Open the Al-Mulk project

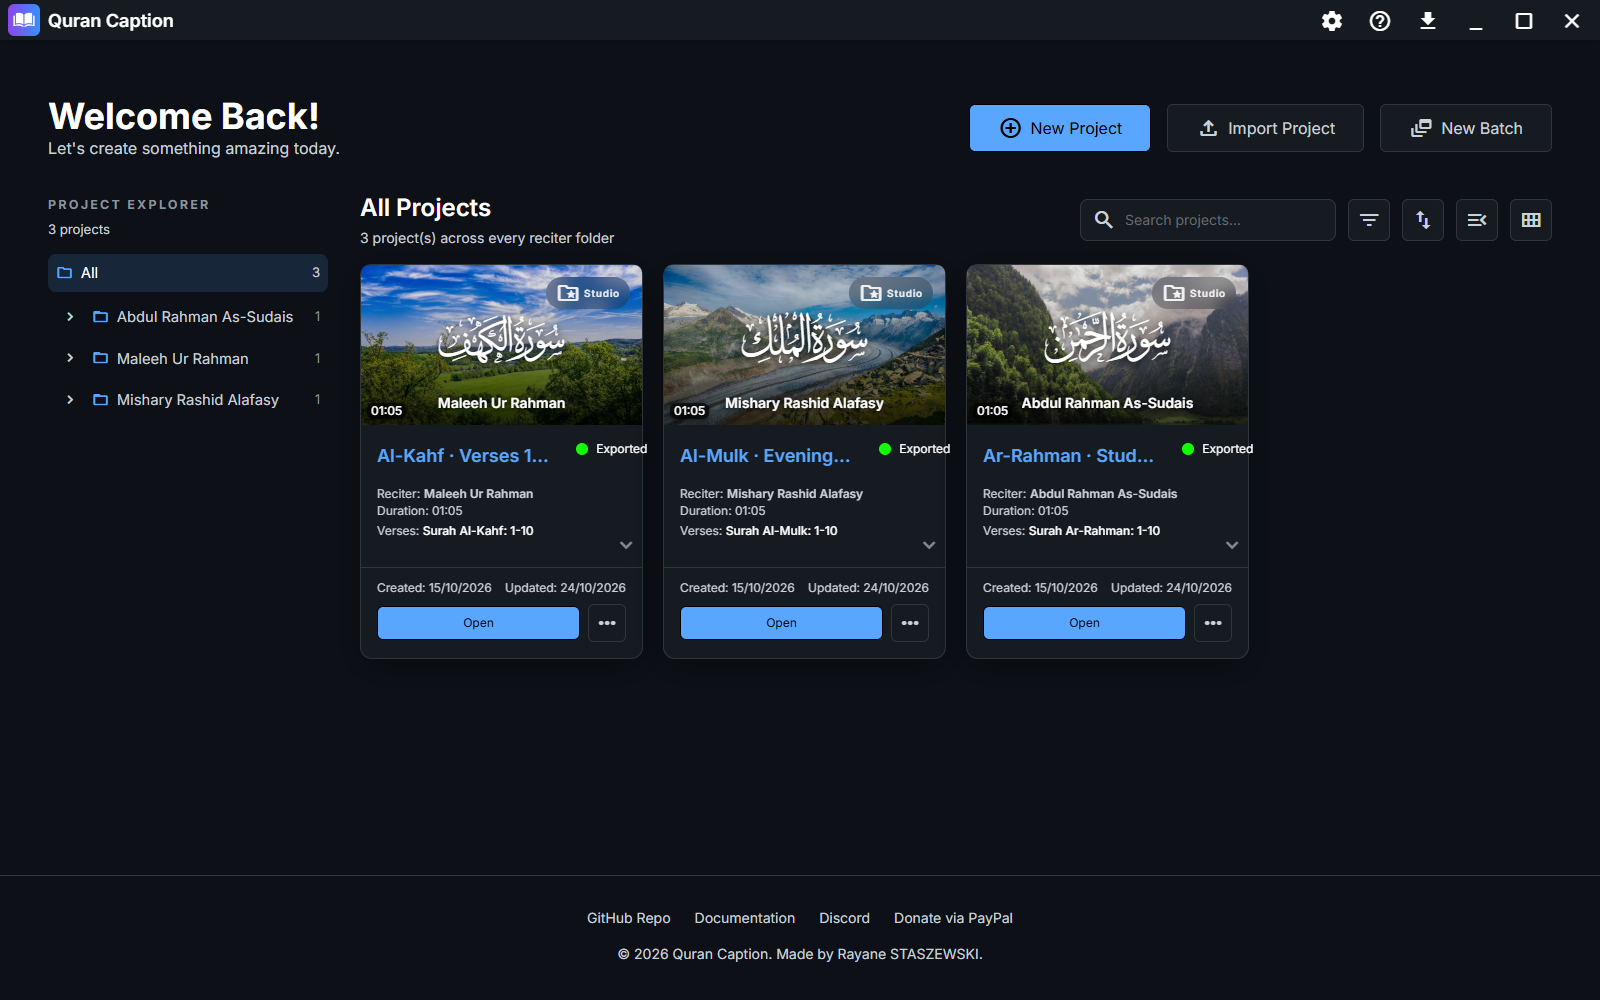781,623
